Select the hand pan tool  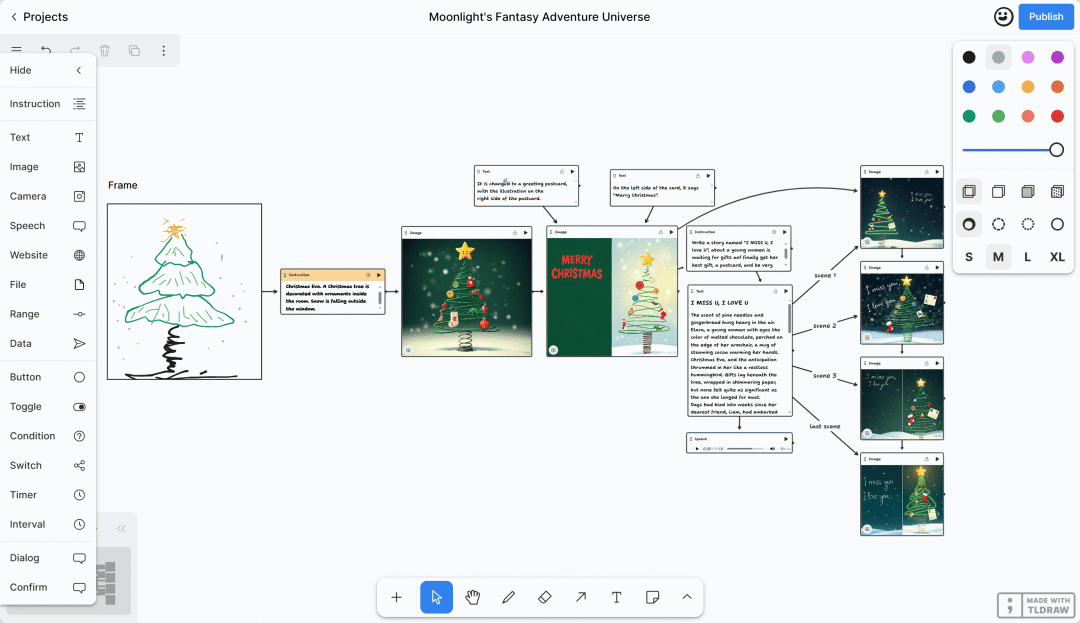point(472,597)
